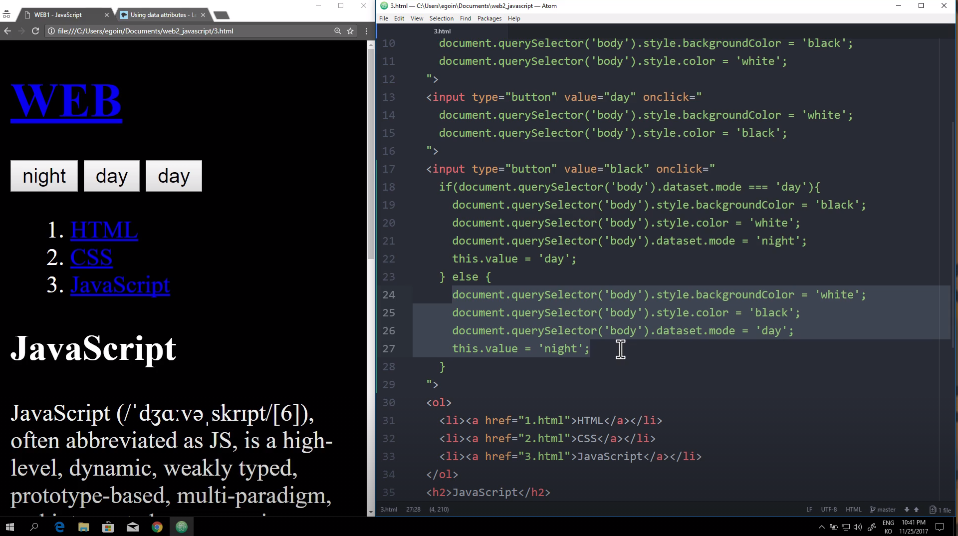Open the HTML list link
Image resolution: width=958 pixels, height=536 pixels.
click(x=104, y=230)
